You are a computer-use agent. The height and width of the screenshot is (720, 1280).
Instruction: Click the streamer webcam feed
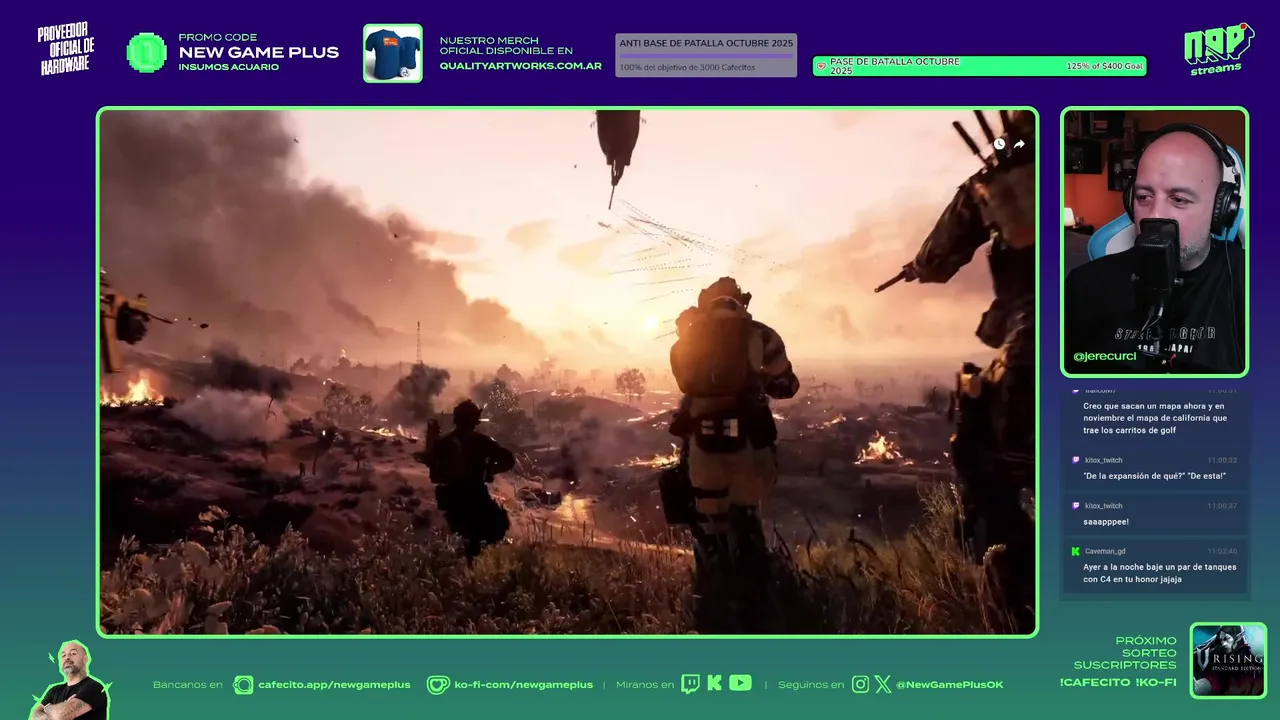(1154, 241)
